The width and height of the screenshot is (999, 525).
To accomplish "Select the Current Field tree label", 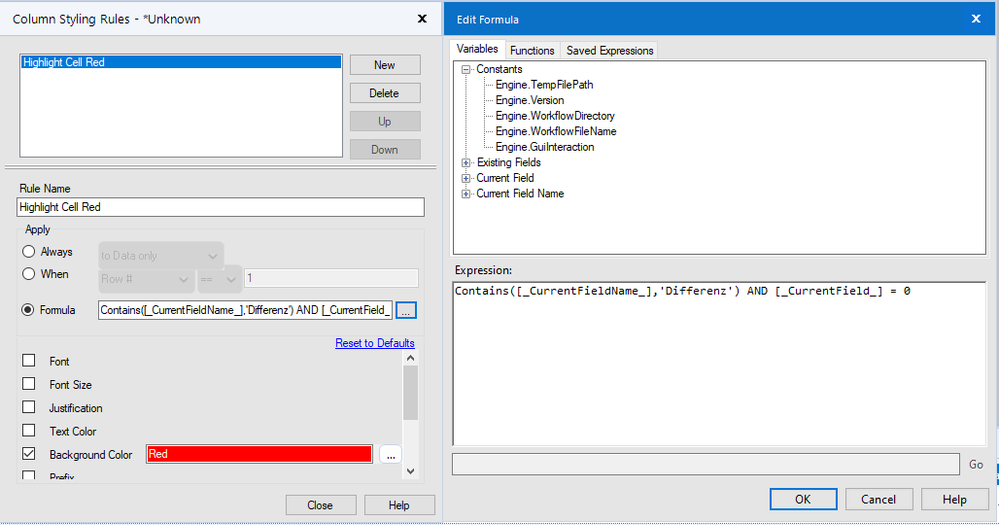I will (x=505, y=178).
